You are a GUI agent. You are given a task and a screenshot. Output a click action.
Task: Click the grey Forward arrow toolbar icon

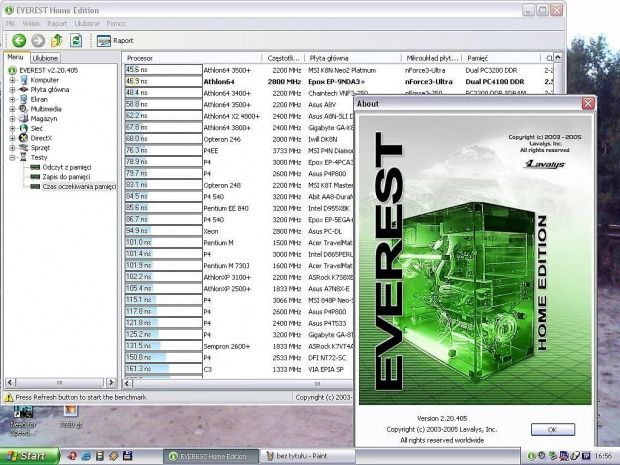tap(38, 41)
